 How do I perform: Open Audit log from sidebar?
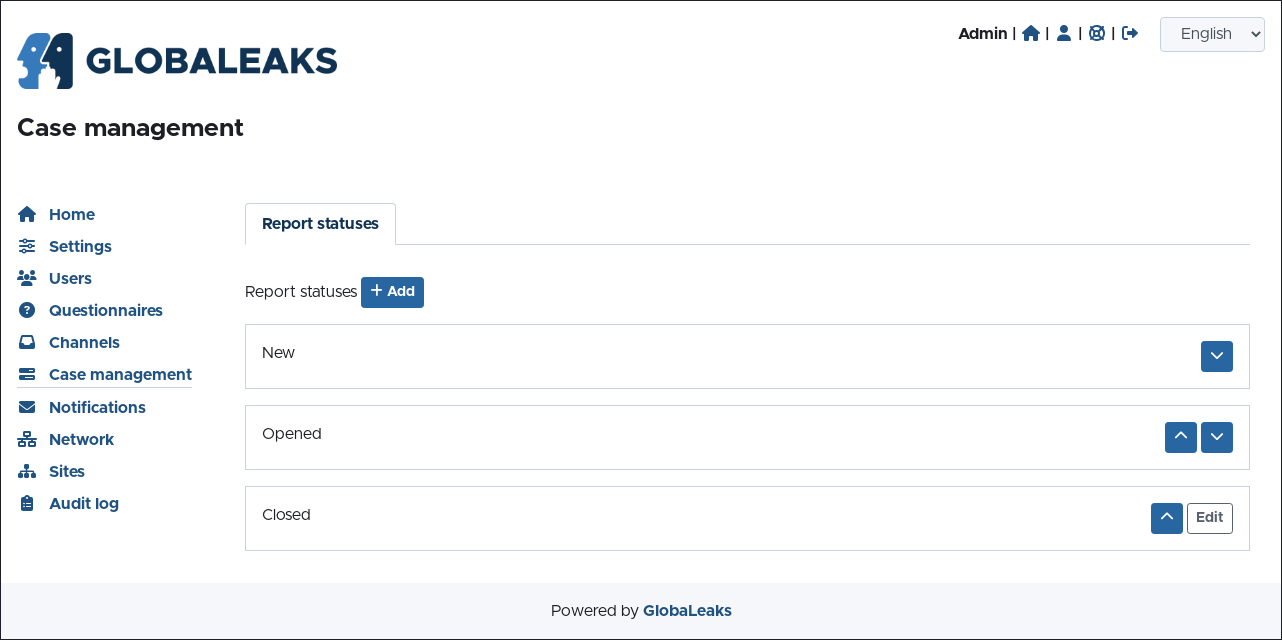(x=83, y=503)
